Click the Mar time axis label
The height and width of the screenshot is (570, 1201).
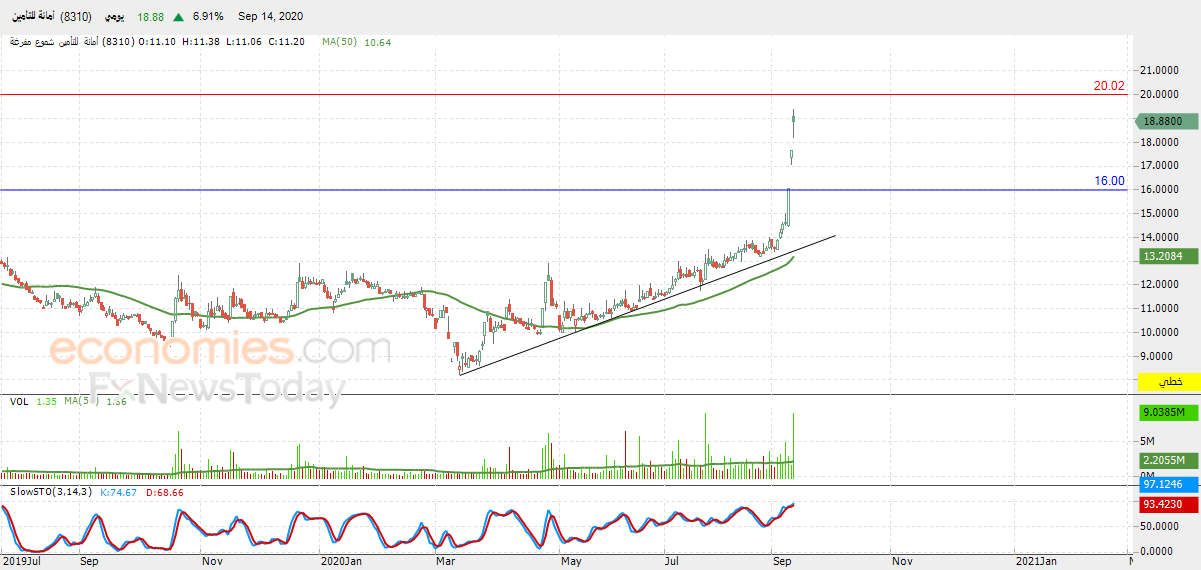444,562
